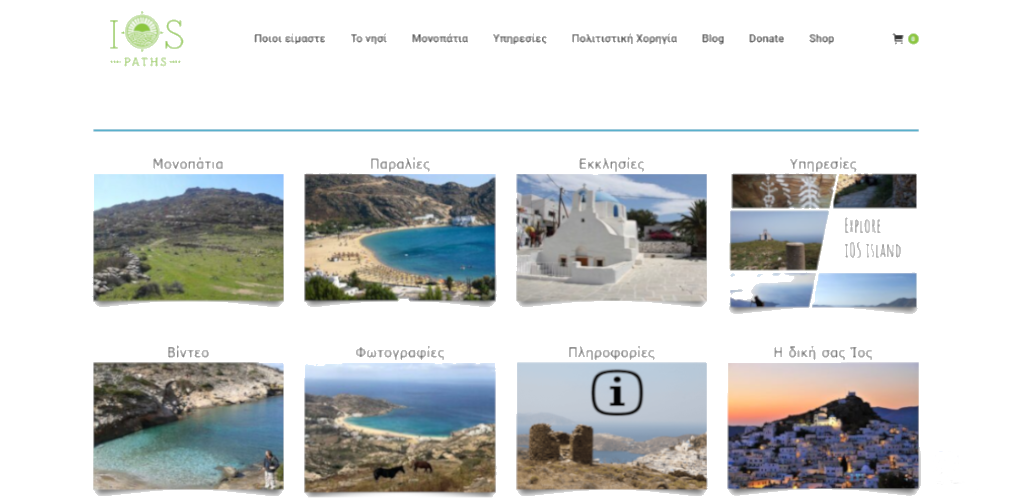Click the Η δική σας Ίος heading
1024x500 pixels.
coord(823,352)
